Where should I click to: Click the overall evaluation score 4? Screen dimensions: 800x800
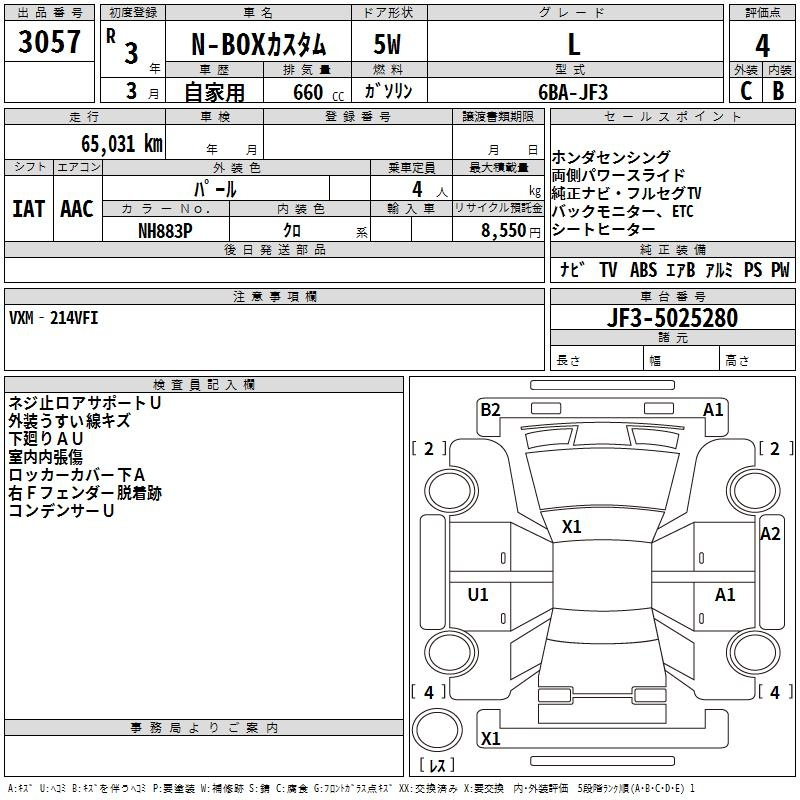[x=762, y=46]
